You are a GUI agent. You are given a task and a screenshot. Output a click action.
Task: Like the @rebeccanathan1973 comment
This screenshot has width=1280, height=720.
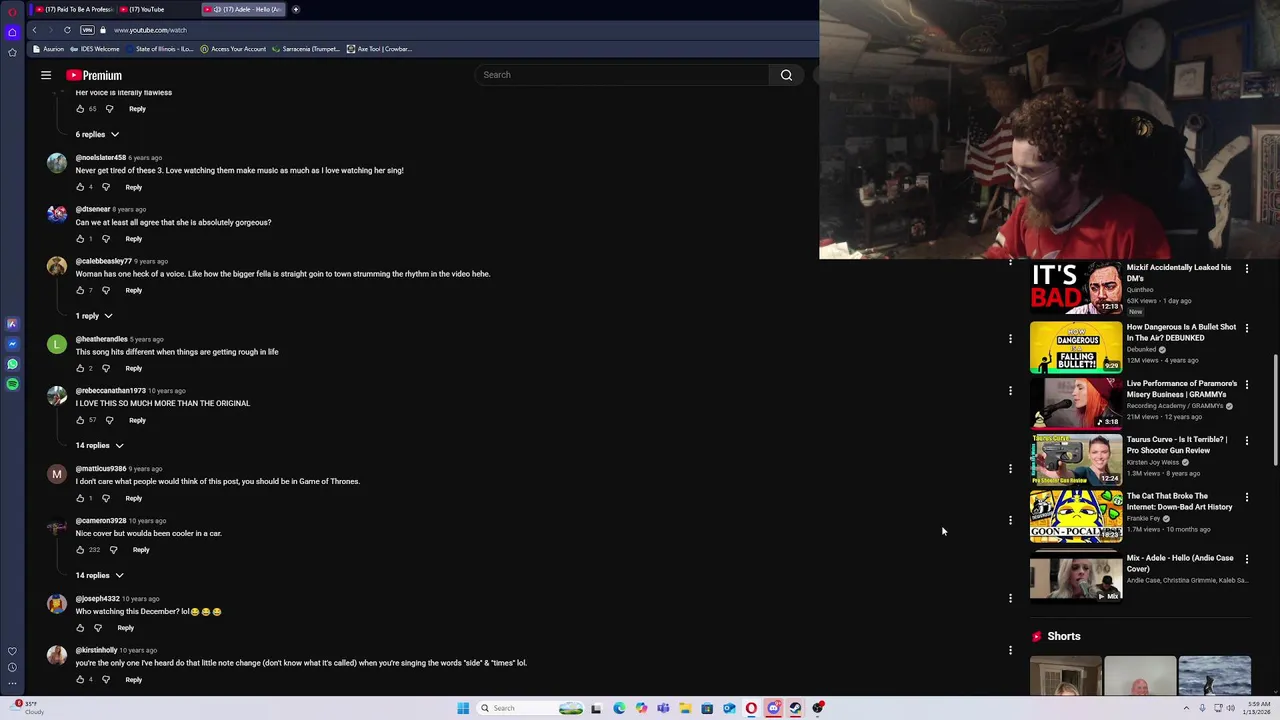[80, 420]
